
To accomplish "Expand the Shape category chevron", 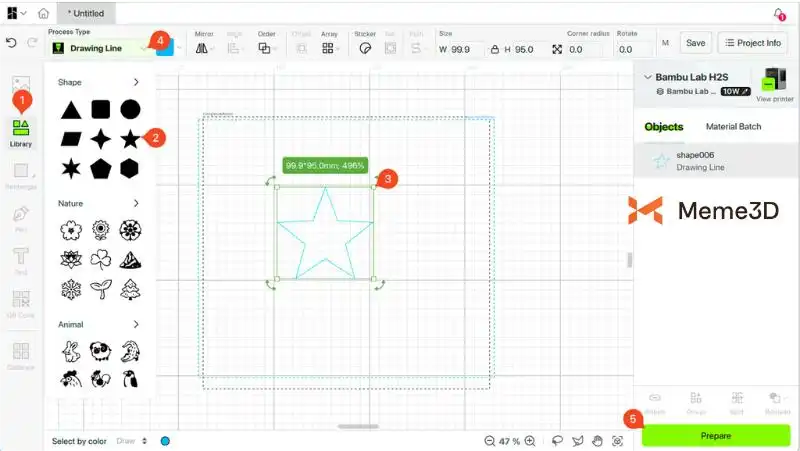I will pos(136,82).
